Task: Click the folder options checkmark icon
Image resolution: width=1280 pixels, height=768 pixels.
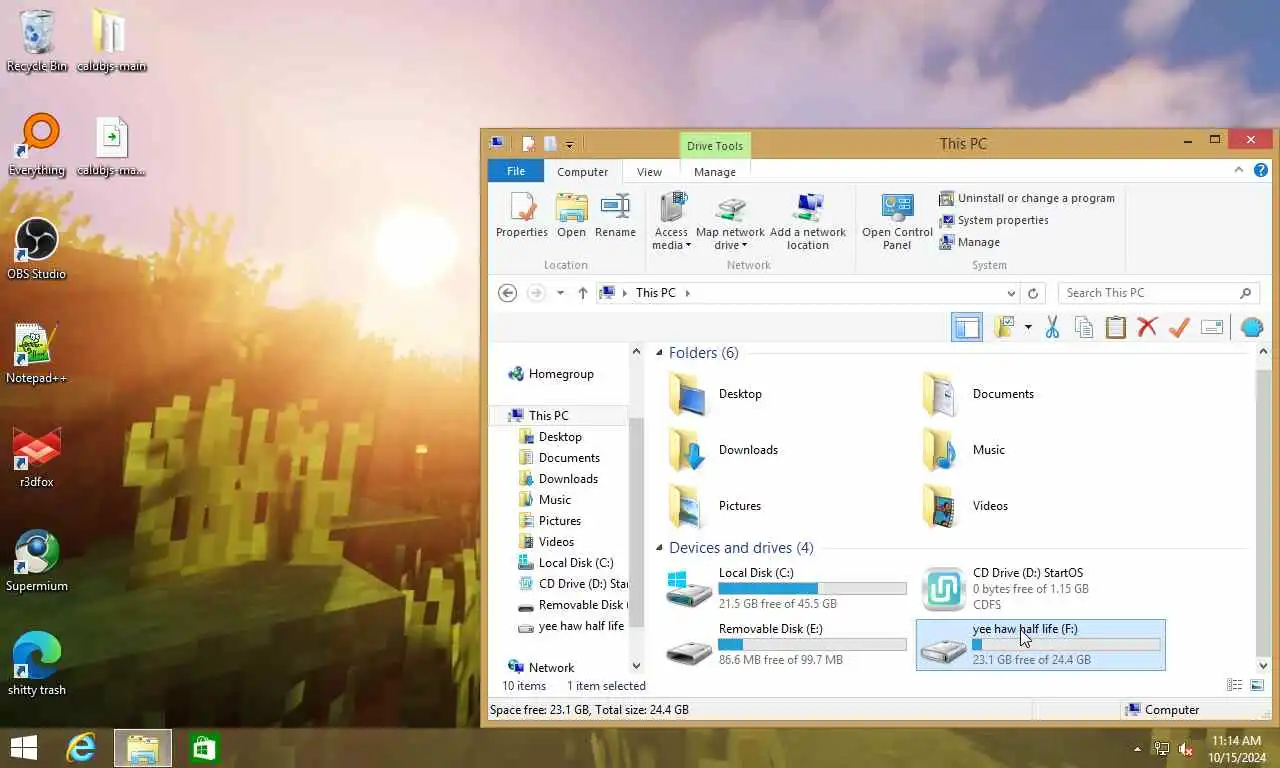Action: point(1006,327)
